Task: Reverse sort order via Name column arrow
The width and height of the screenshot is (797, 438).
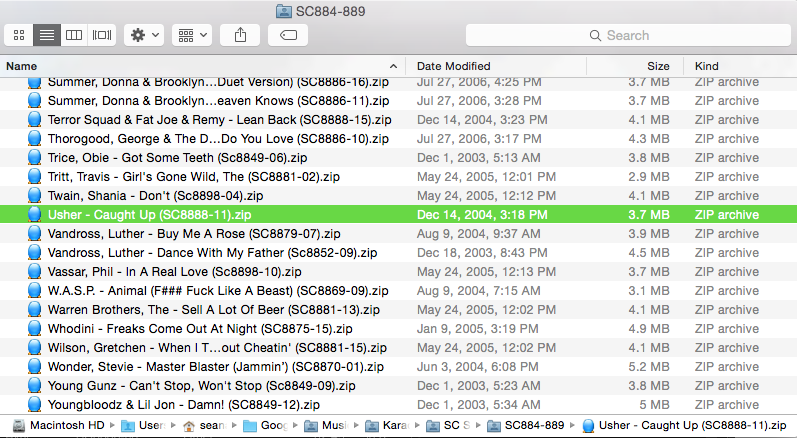Action: pos(393,66)
